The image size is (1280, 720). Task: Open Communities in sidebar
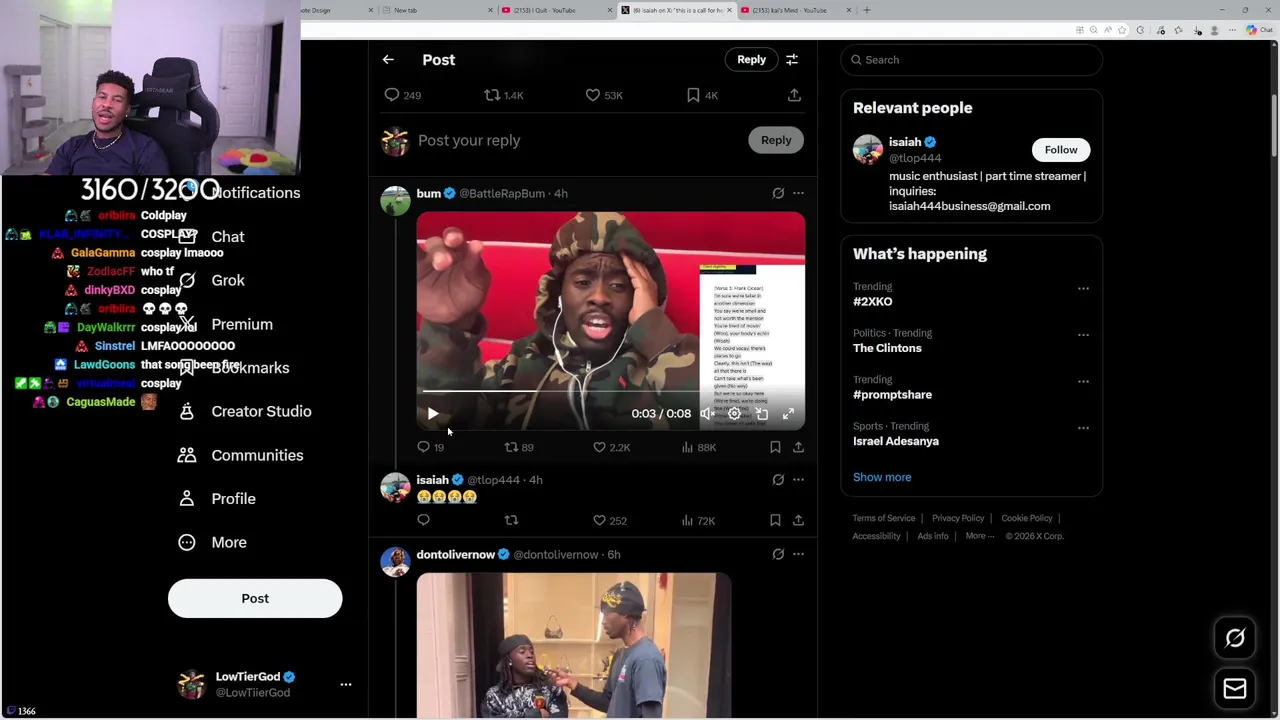pyautogui.click(x=240, y=455)
